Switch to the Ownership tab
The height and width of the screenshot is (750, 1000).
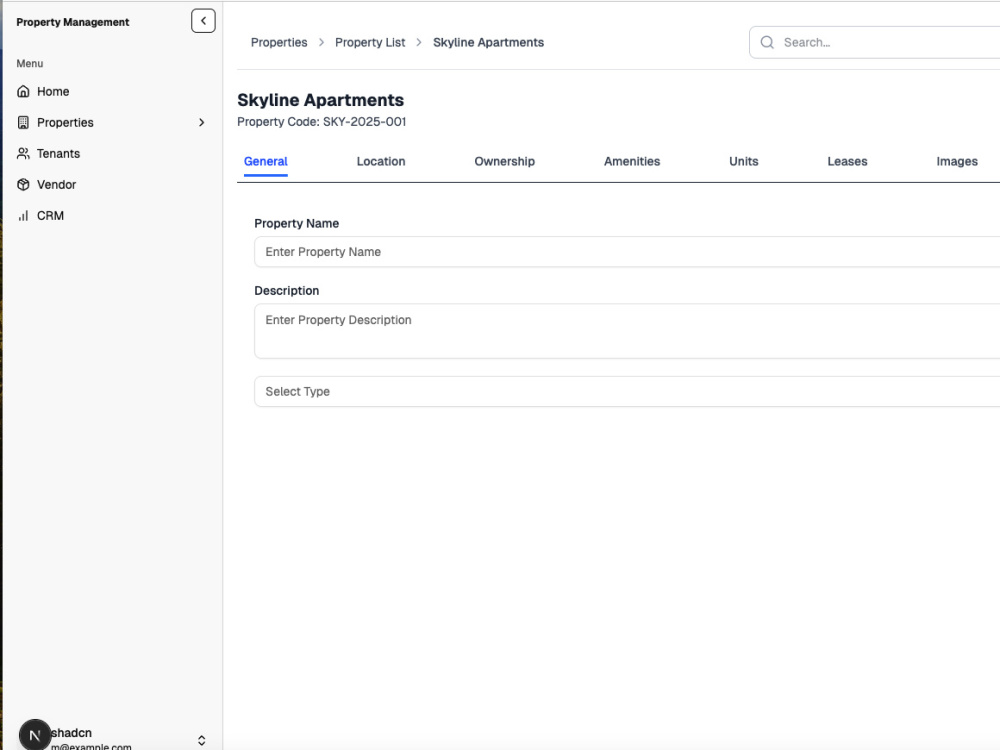tap(504, 161)
